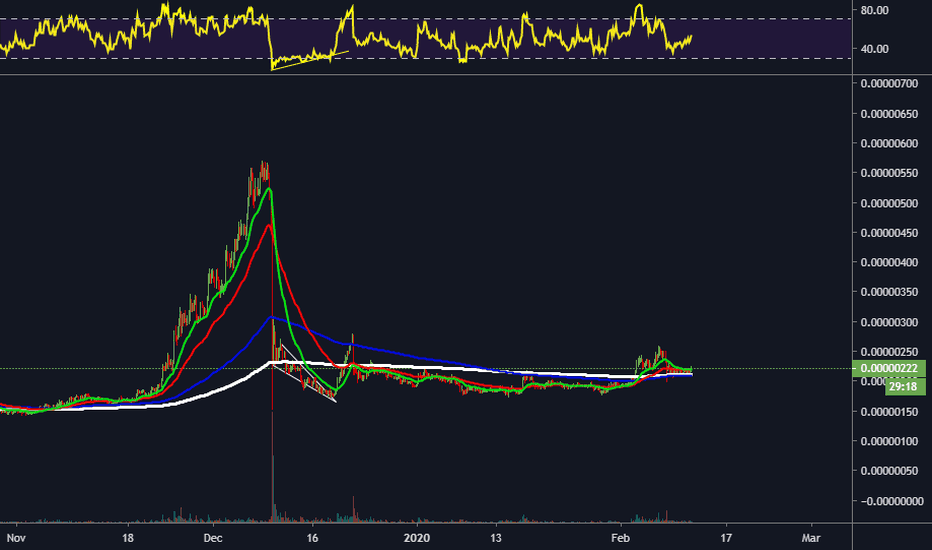This screenshot has height=550, width=932.
Task: Click the 0.00000700 price axis label
Action: pos(889,83)
